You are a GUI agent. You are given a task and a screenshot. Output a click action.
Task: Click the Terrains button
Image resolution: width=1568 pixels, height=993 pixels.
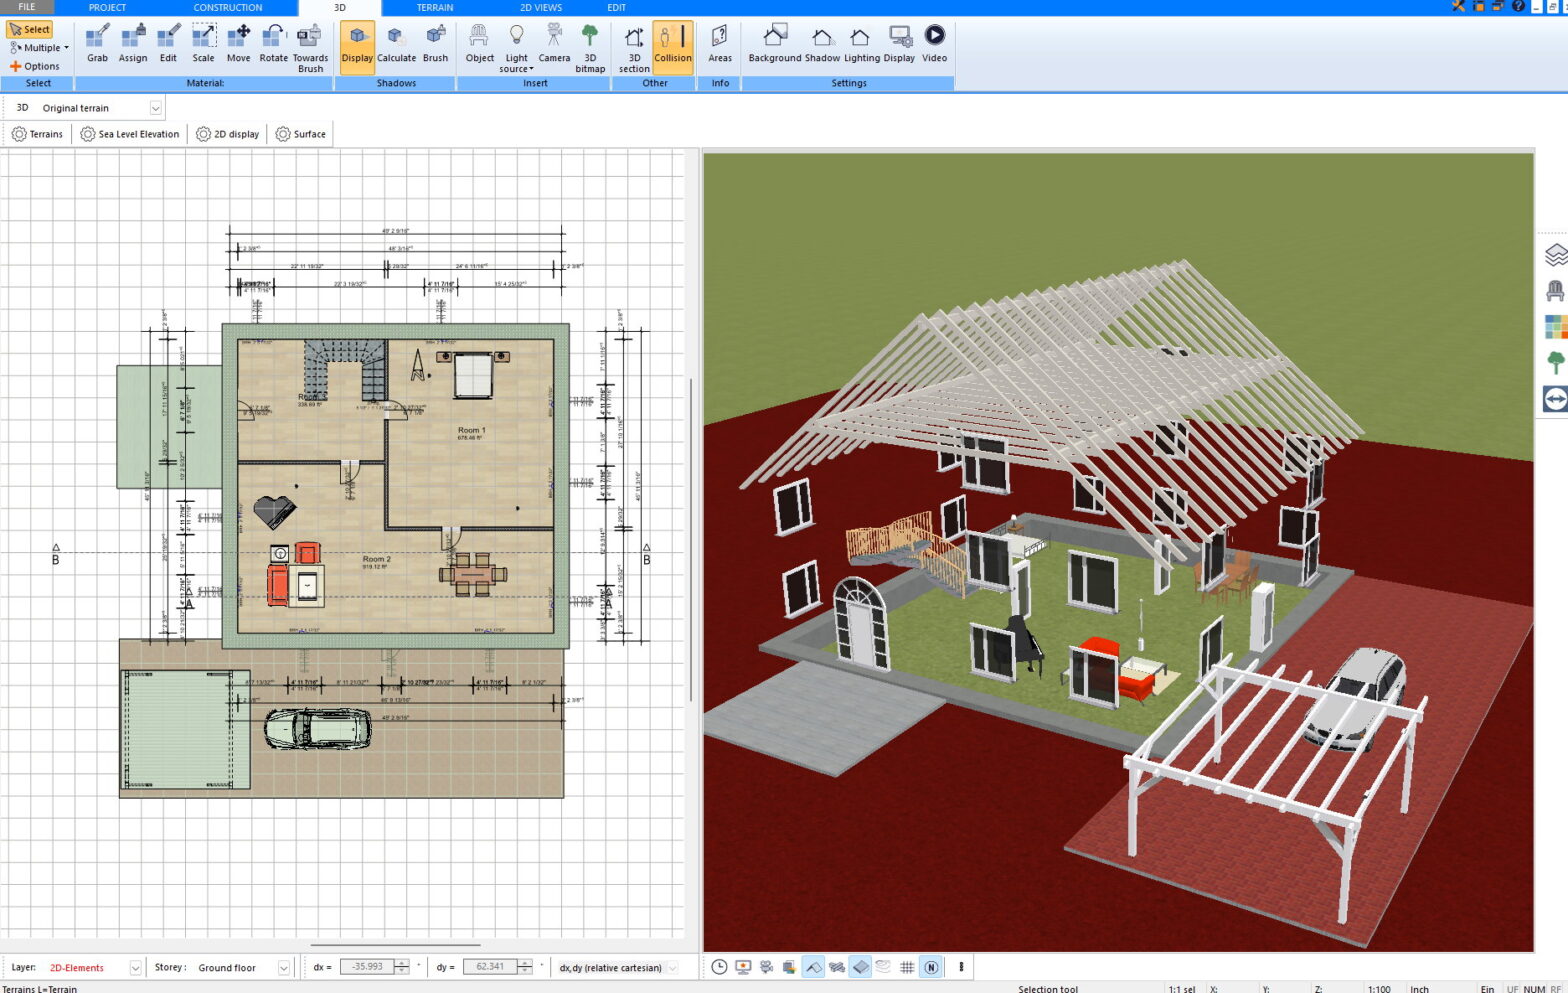click(x=37, y=134)
